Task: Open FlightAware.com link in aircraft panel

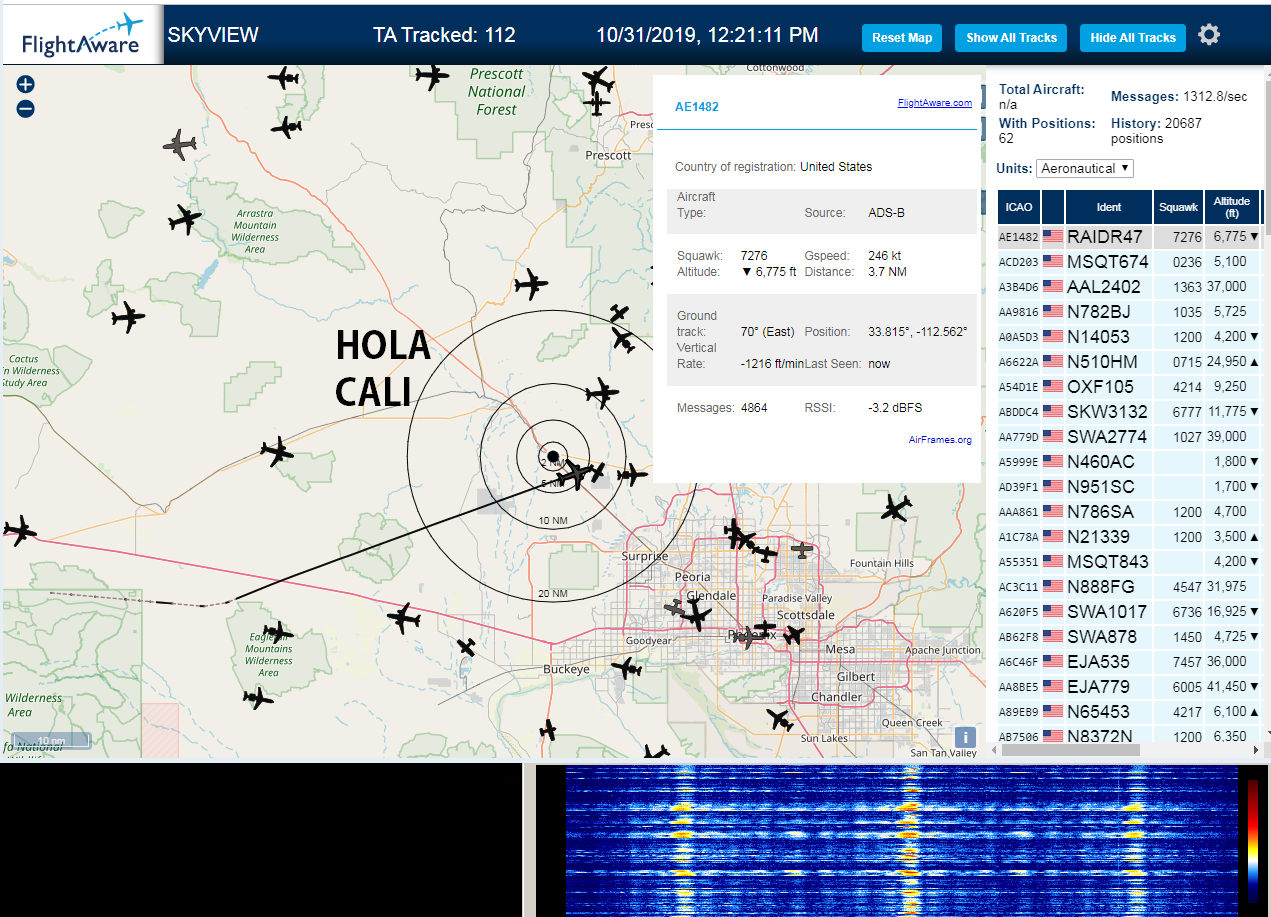Action: coord(935,103)
